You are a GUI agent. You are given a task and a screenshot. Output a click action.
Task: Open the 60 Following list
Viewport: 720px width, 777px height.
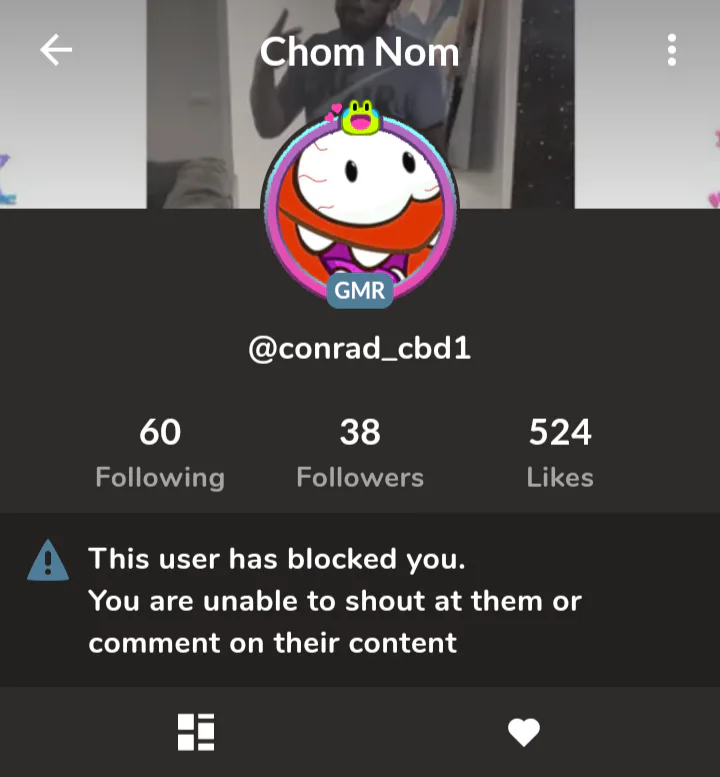point(160,453)
